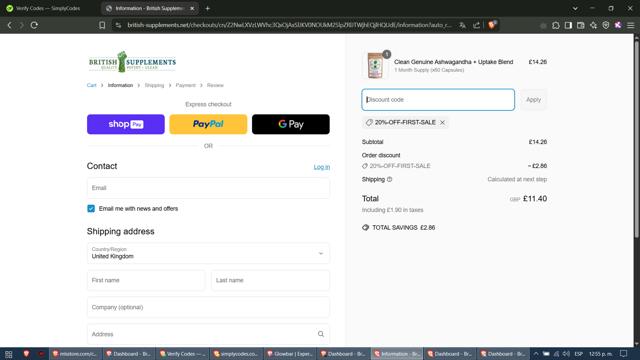The image size is (640, 360).
Task: Go back to the previous page
Action: pyautogui.click(x=9, y=25)
